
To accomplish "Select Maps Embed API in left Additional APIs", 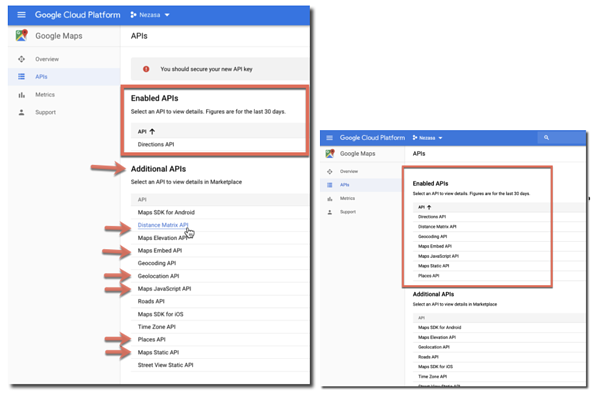I will coord(160,251).
